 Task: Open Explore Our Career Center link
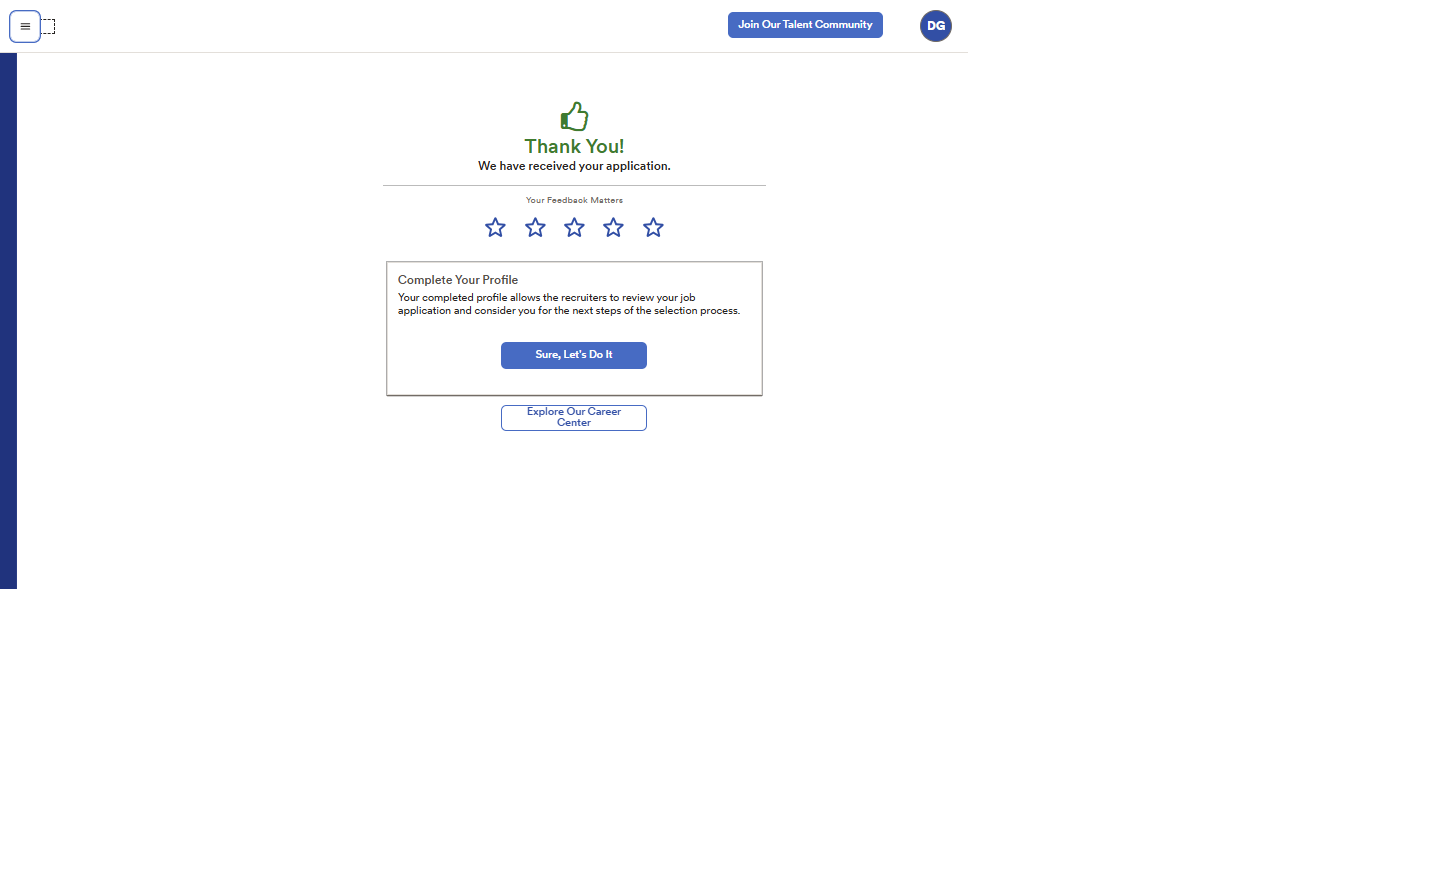coord(573,417)
